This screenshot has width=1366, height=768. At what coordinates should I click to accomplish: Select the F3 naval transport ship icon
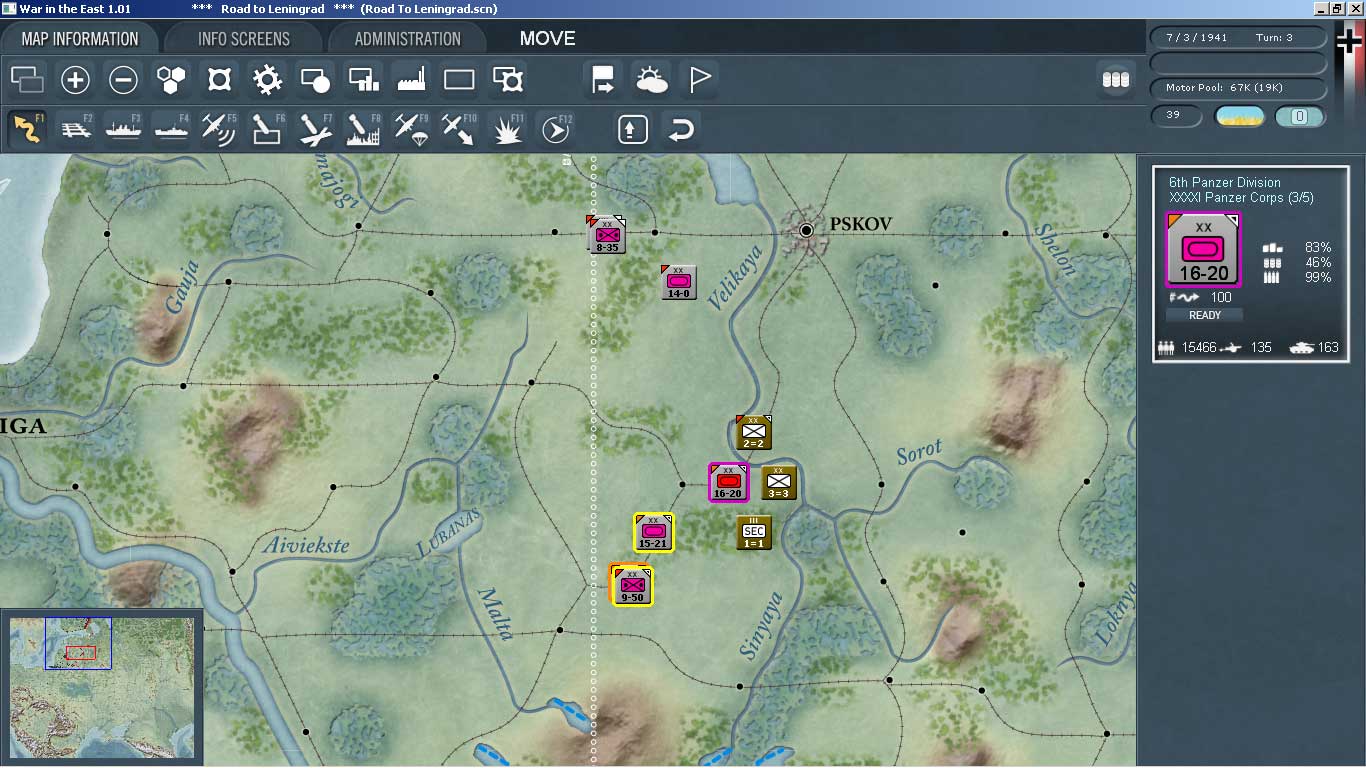pyautogui.click(x=123, y=129)
